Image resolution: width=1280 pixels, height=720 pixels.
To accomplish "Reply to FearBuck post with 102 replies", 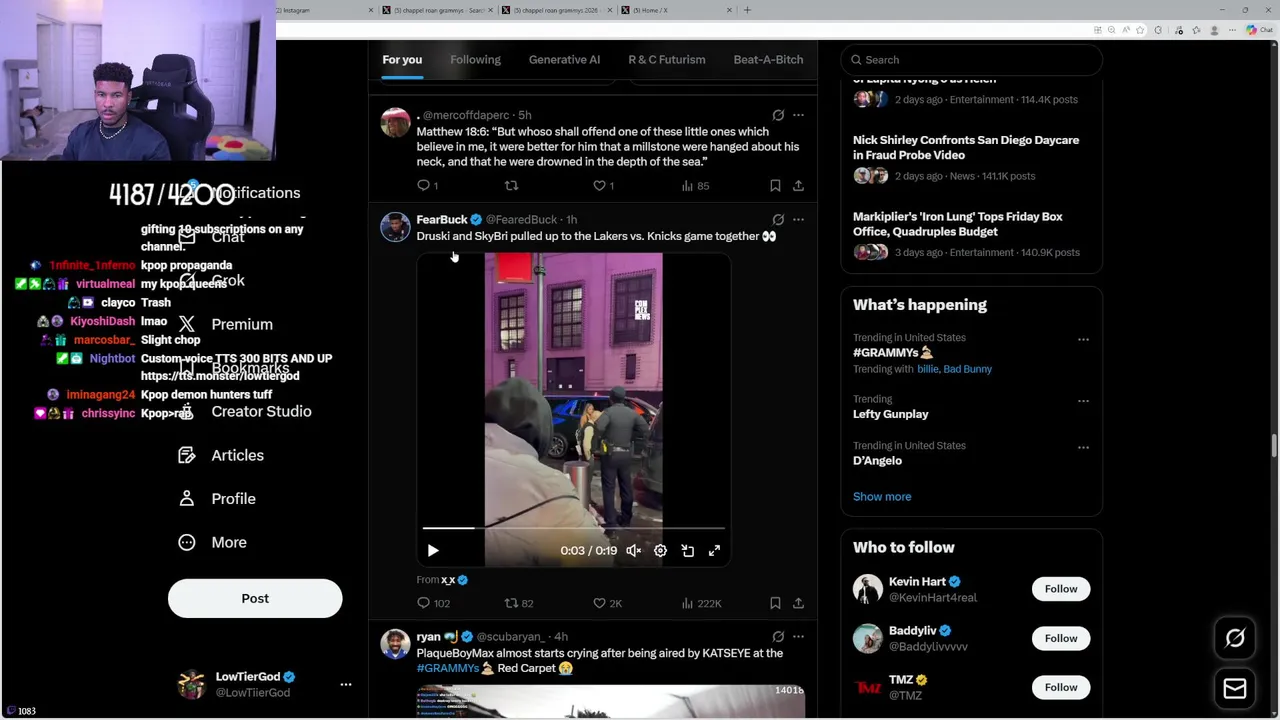I will point(433,603).
